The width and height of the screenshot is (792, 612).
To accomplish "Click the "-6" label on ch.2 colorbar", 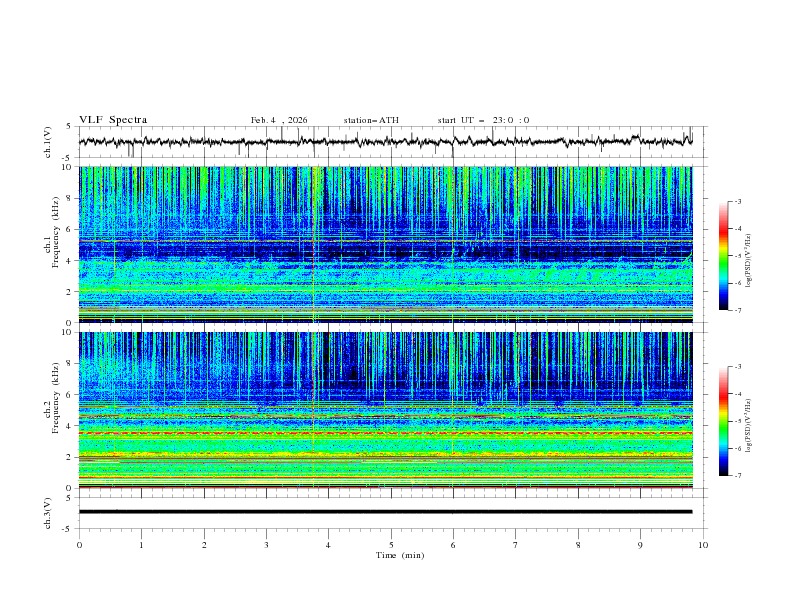I will coord(738,448).
